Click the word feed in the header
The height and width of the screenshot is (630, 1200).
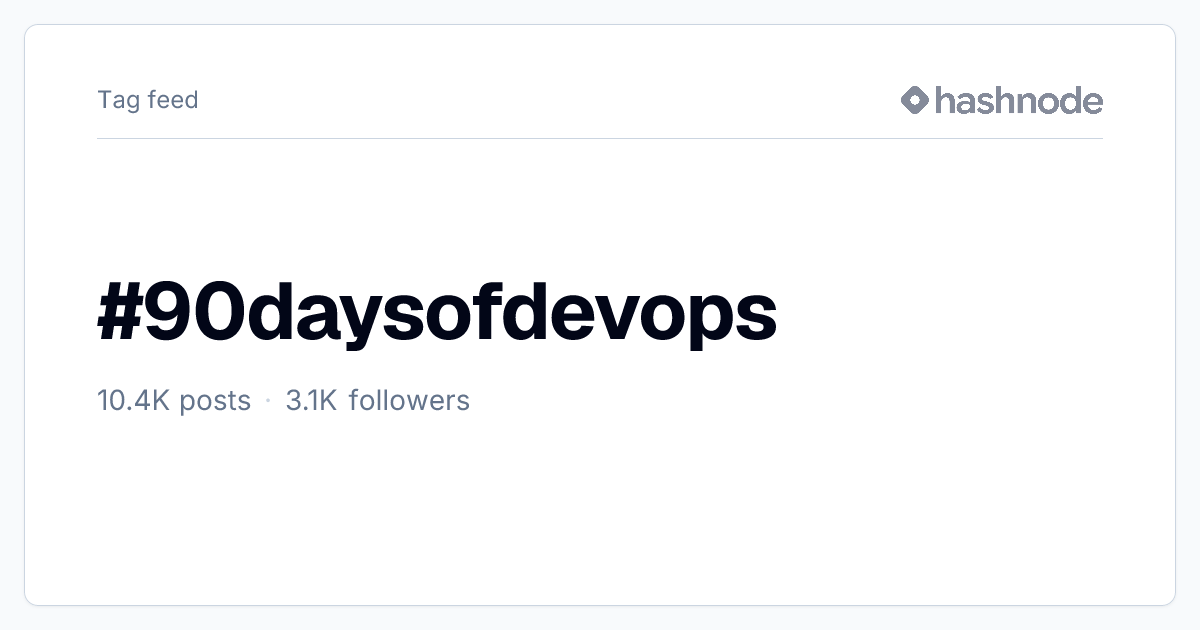pos(173,100)
